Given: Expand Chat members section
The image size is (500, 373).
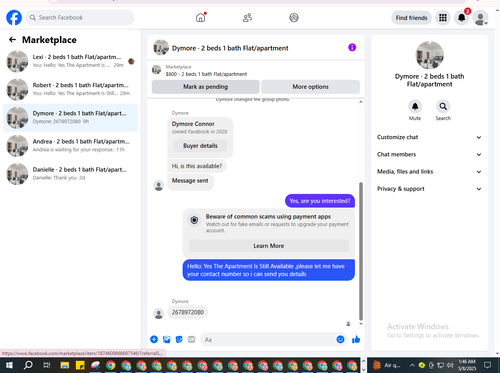Looking at the screenshot, I should coord(429,155).
